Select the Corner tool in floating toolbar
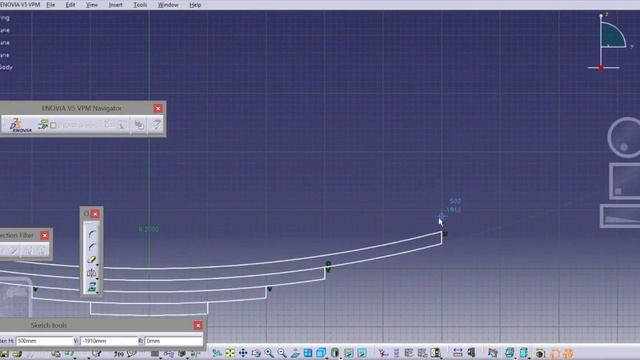Image resolution: width=640 pixels, height=360 pixels. (x=91, y=234)
